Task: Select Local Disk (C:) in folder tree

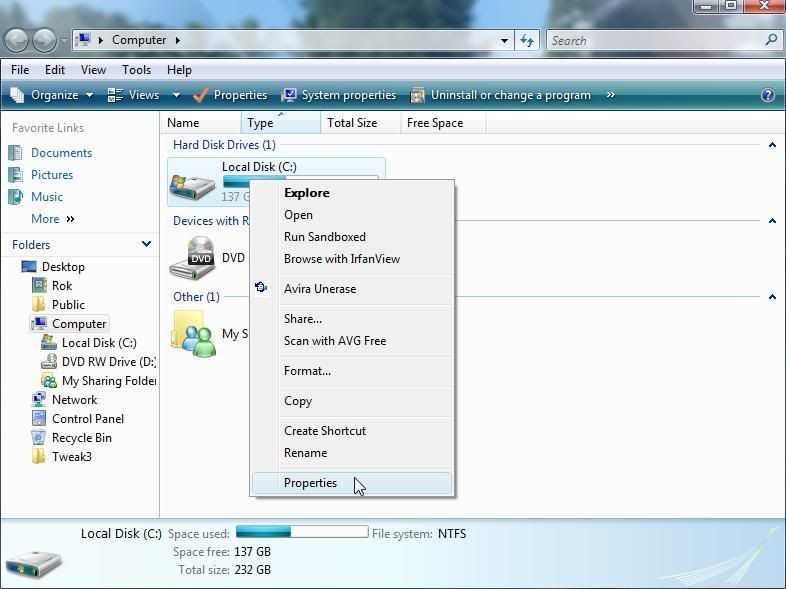Action: pos(89,343)
